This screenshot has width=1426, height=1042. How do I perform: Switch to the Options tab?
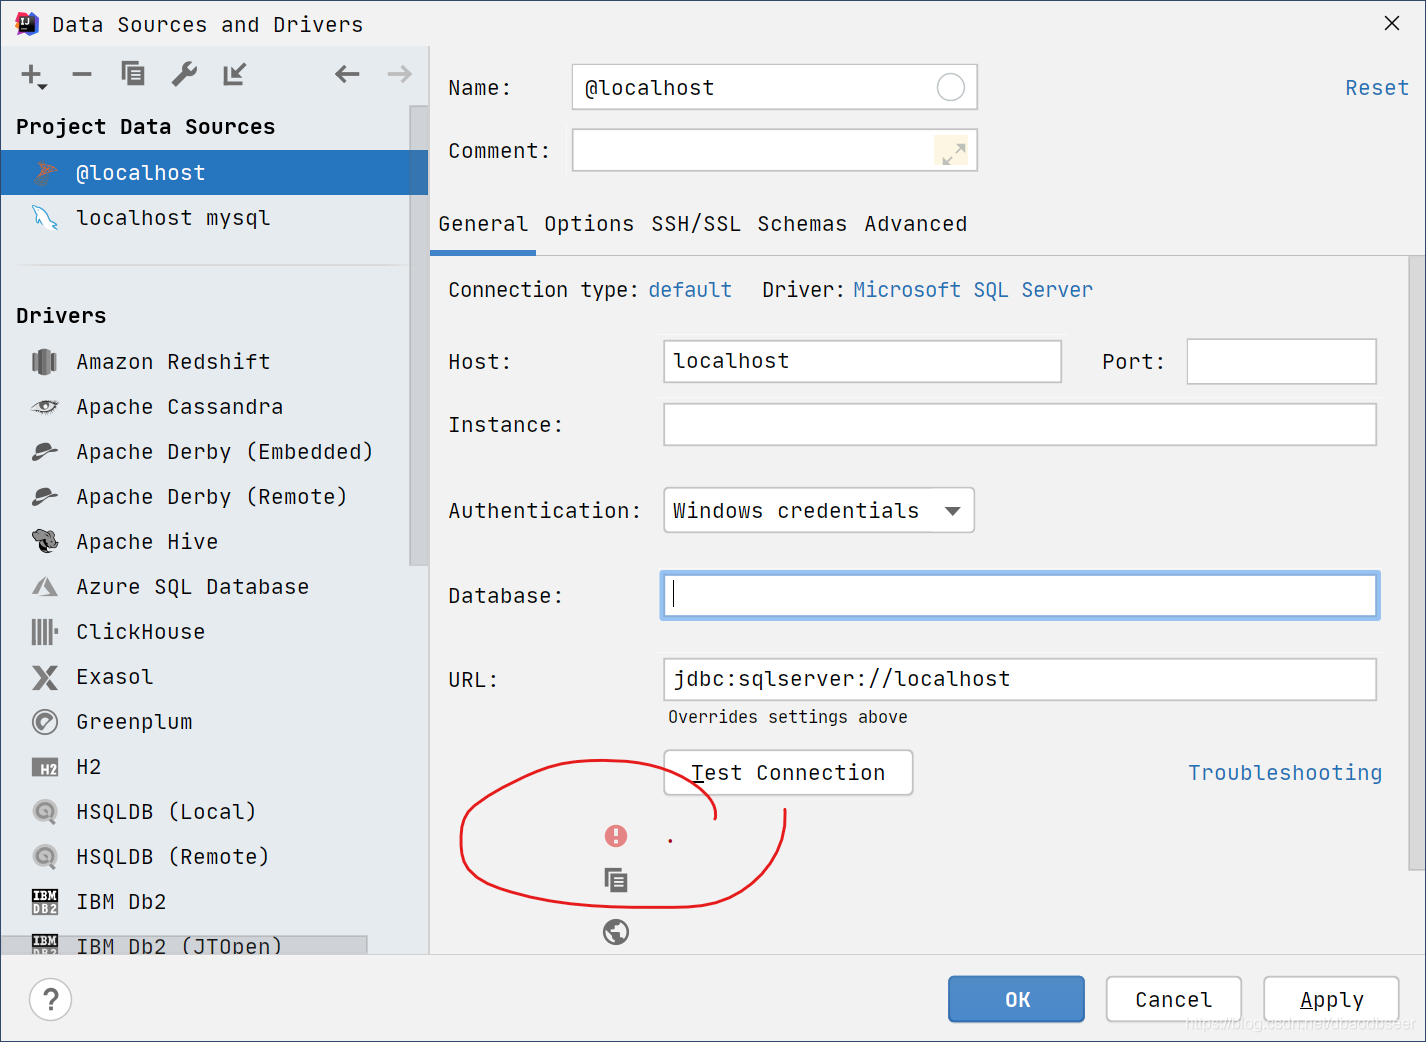click(x=589, y=224)
